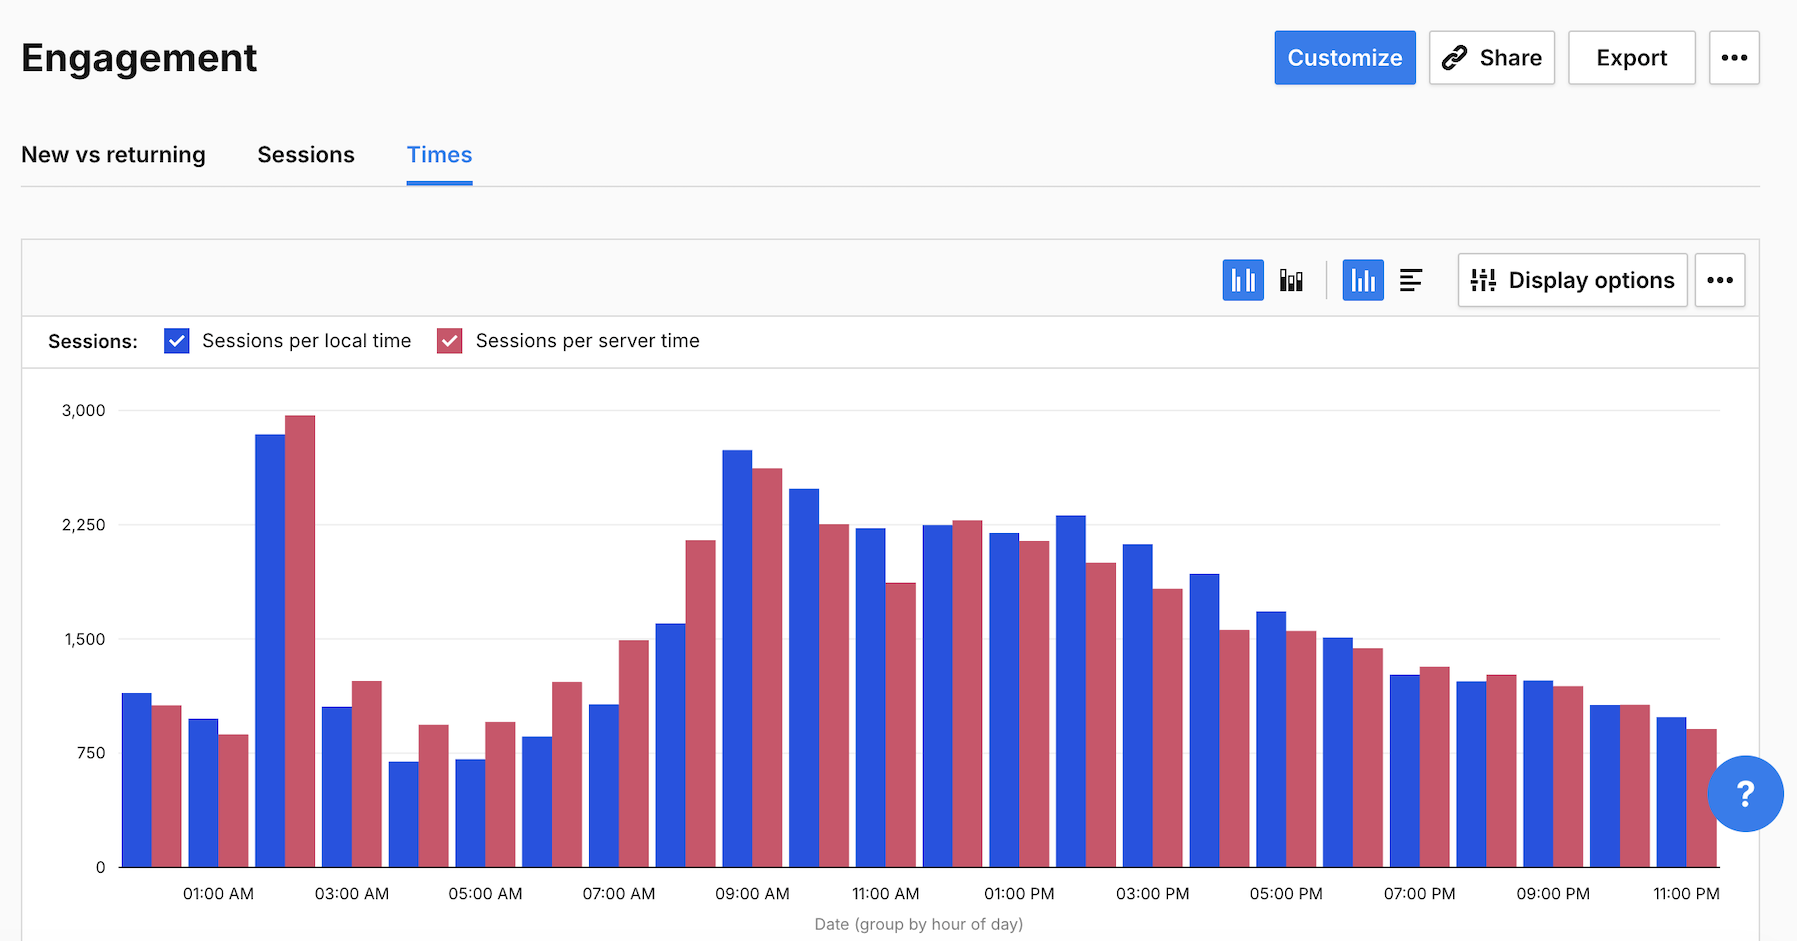Screen dimensions: 1797x941
Task: Click the red bar above 11:00 PM
Action: coord(1702,798)
